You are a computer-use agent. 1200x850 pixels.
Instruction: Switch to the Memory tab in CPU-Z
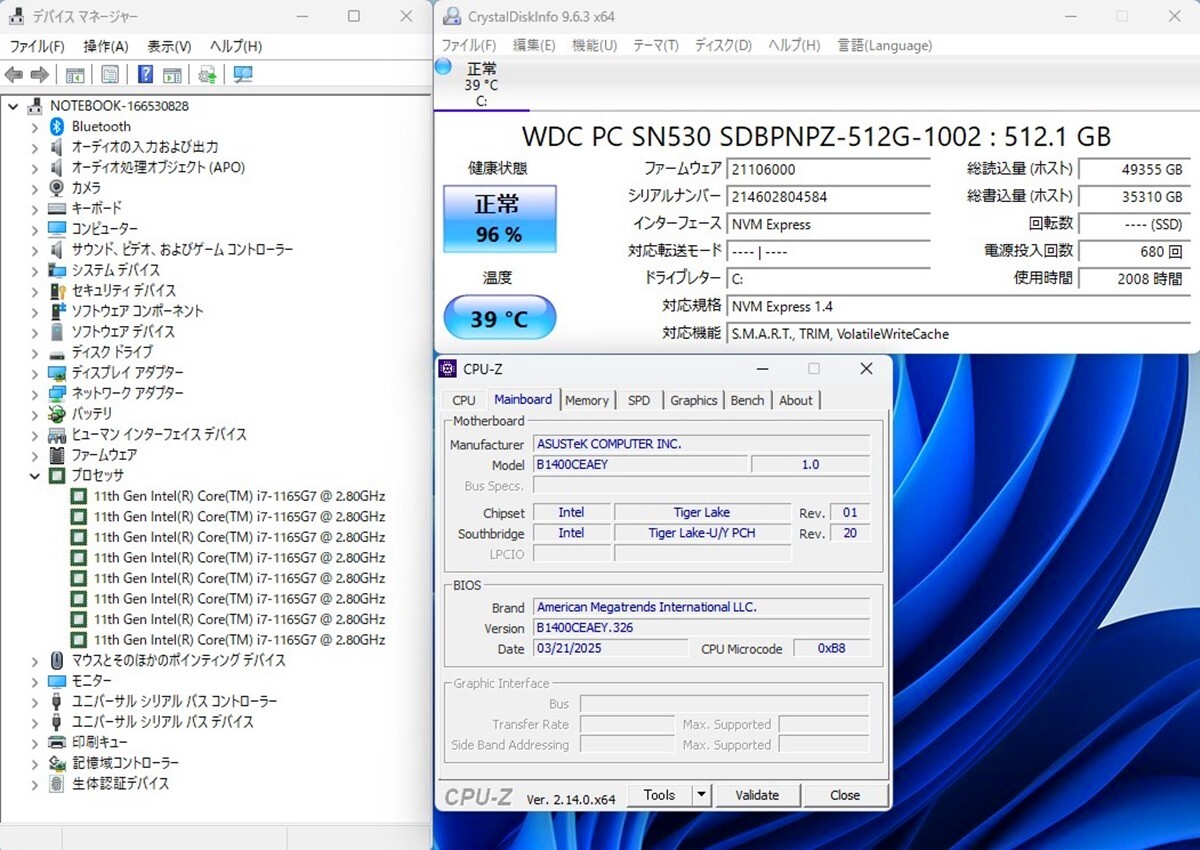coord(586,400)
